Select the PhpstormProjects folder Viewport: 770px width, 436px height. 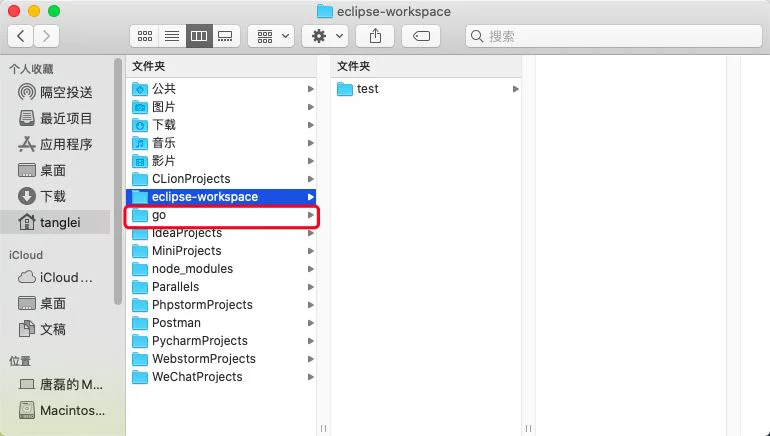pyautogui.click(x=221, y=305)
